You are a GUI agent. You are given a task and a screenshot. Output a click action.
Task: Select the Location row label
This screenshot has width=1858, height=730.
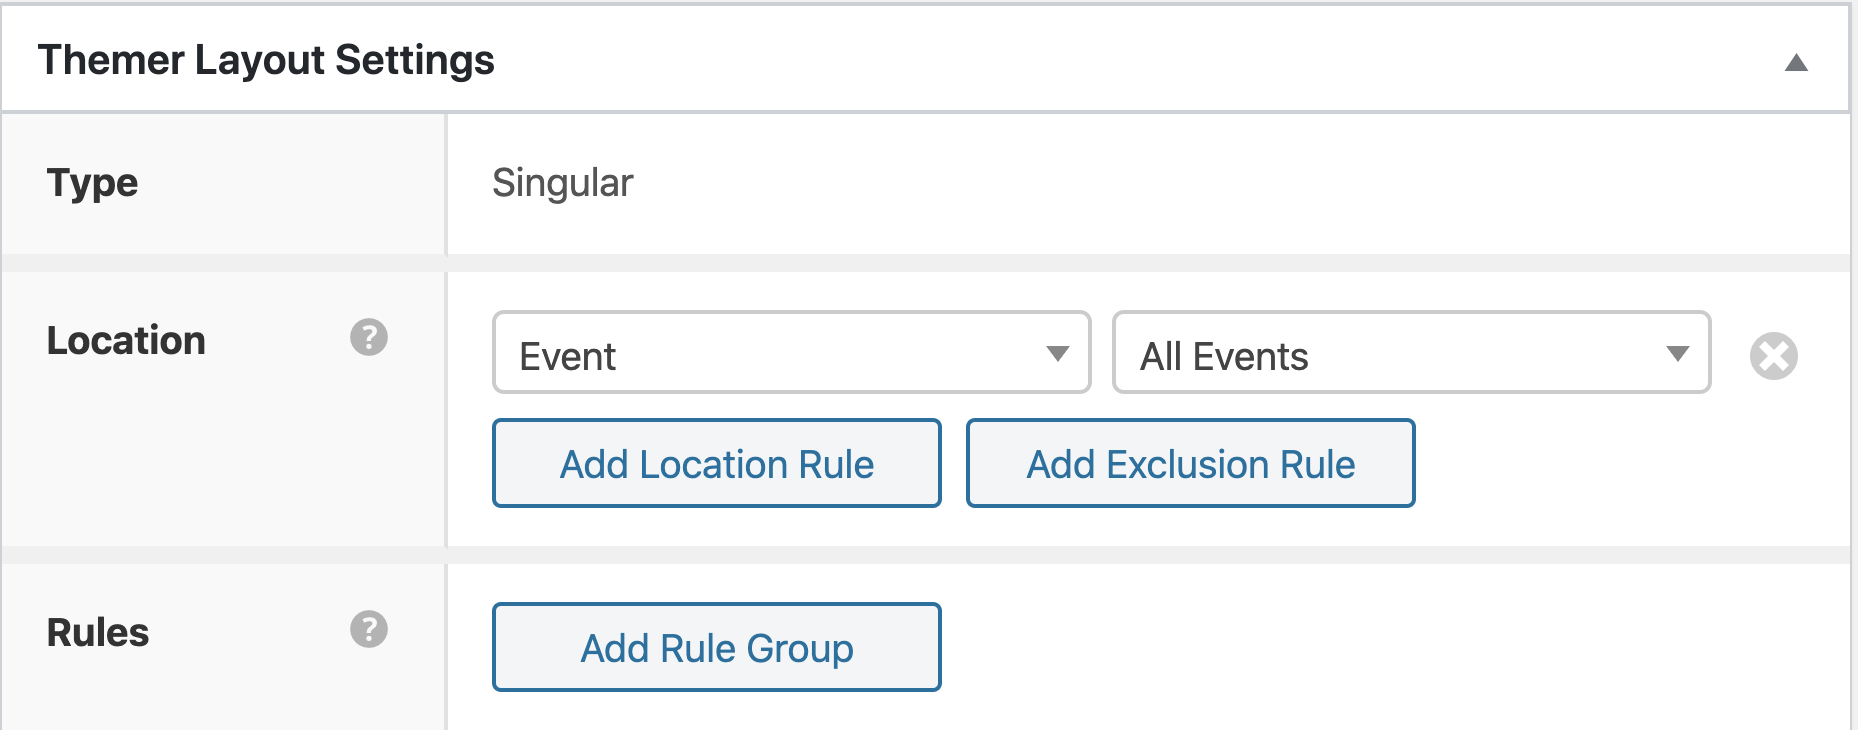126,341
